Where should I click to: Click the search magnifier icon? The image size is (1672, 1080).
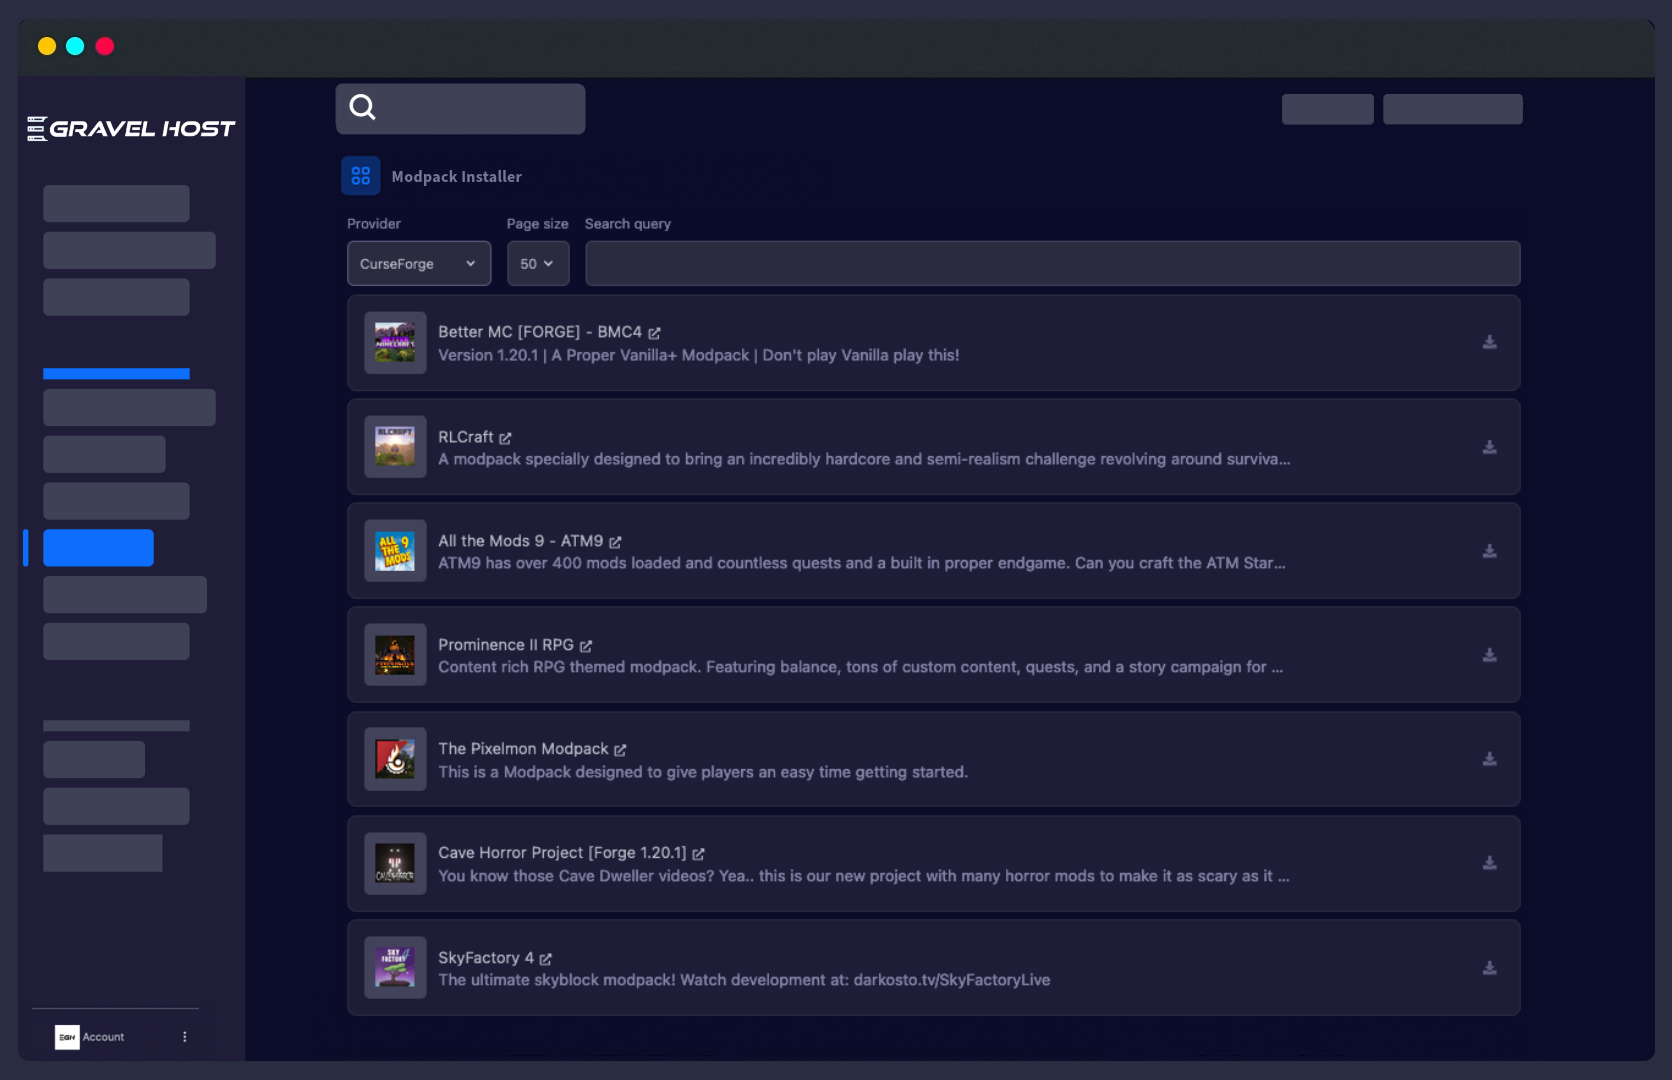point(362,107)
